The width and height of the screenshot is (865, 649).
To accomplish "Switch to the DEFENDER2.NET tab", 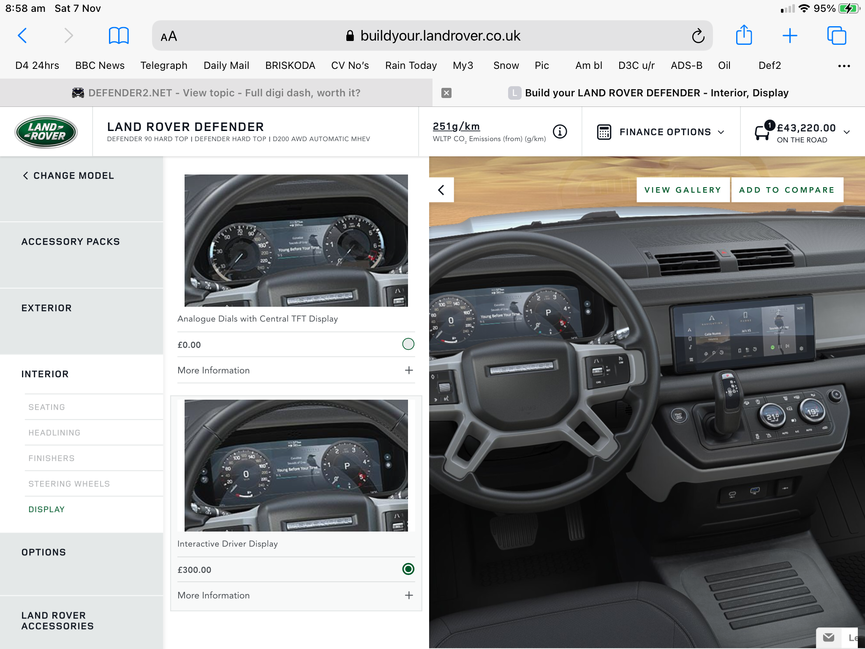I will click(x=216, y=93).
